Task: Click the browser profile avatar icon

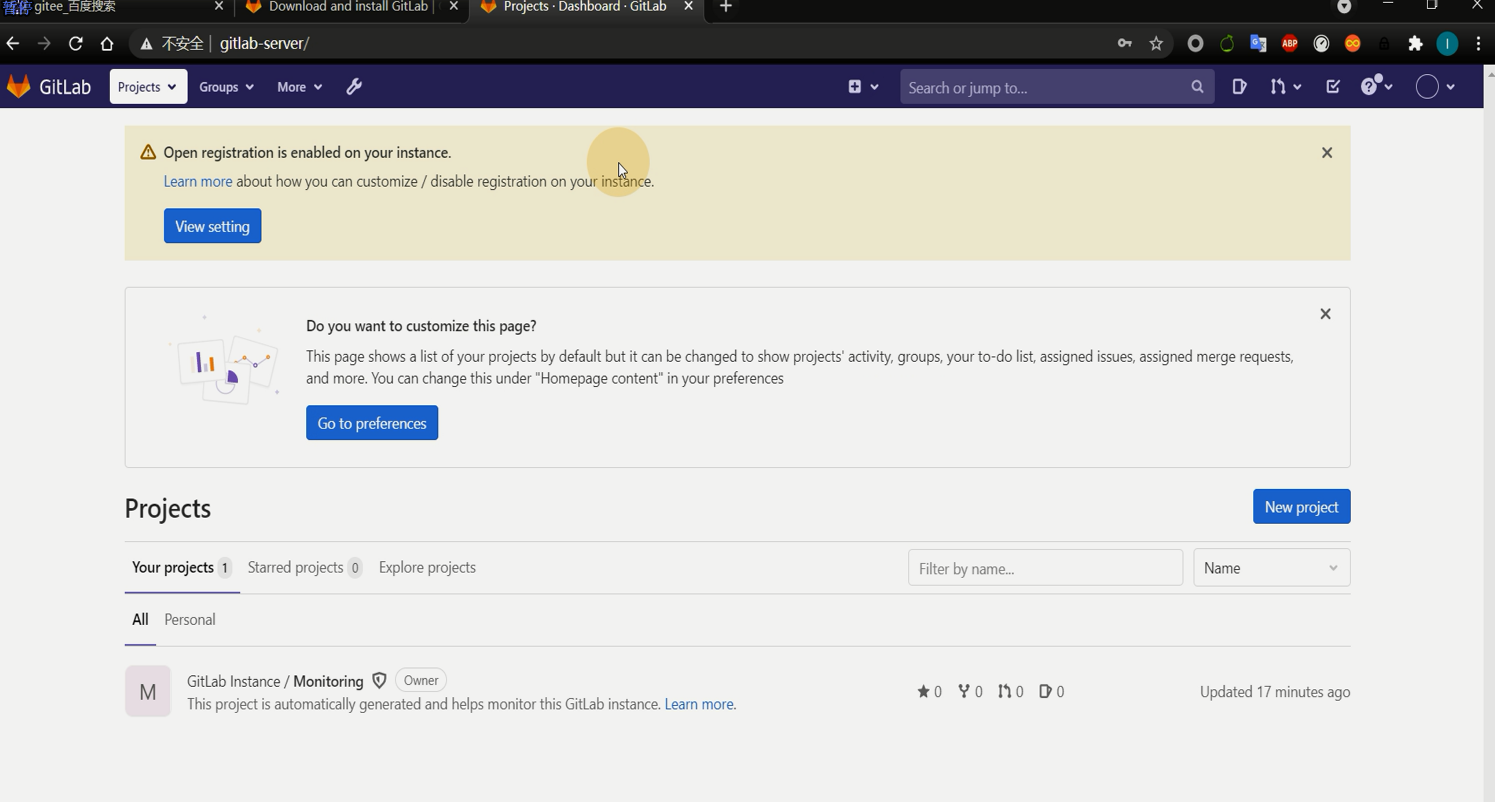Action: 1447,43
